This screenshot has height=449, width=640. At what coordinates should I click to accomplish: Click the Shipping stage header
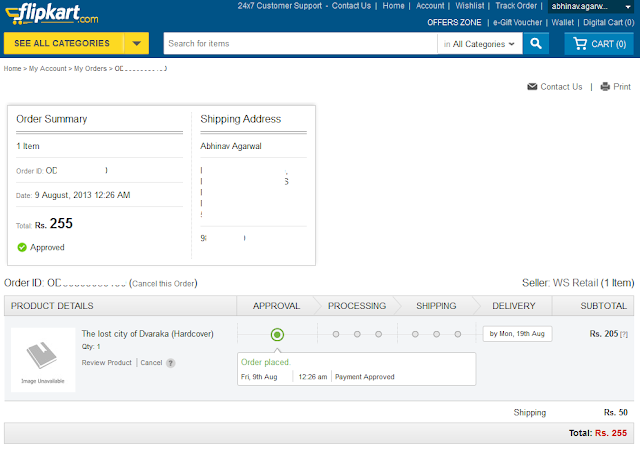click(x=436, y=306)
